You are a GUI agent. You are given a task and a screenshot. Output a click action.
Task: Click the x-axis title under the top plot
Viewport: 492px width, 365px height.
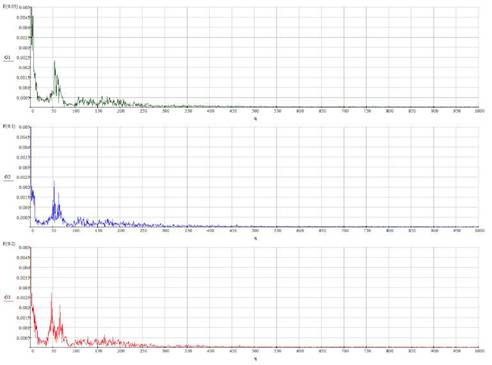pos(256,118)
